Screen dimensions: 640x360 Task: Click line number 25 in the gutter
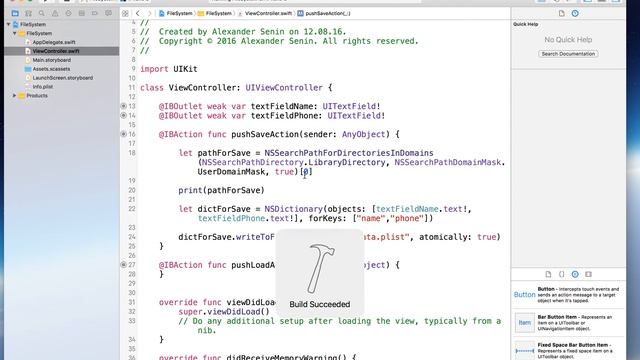tap(132, 246)
